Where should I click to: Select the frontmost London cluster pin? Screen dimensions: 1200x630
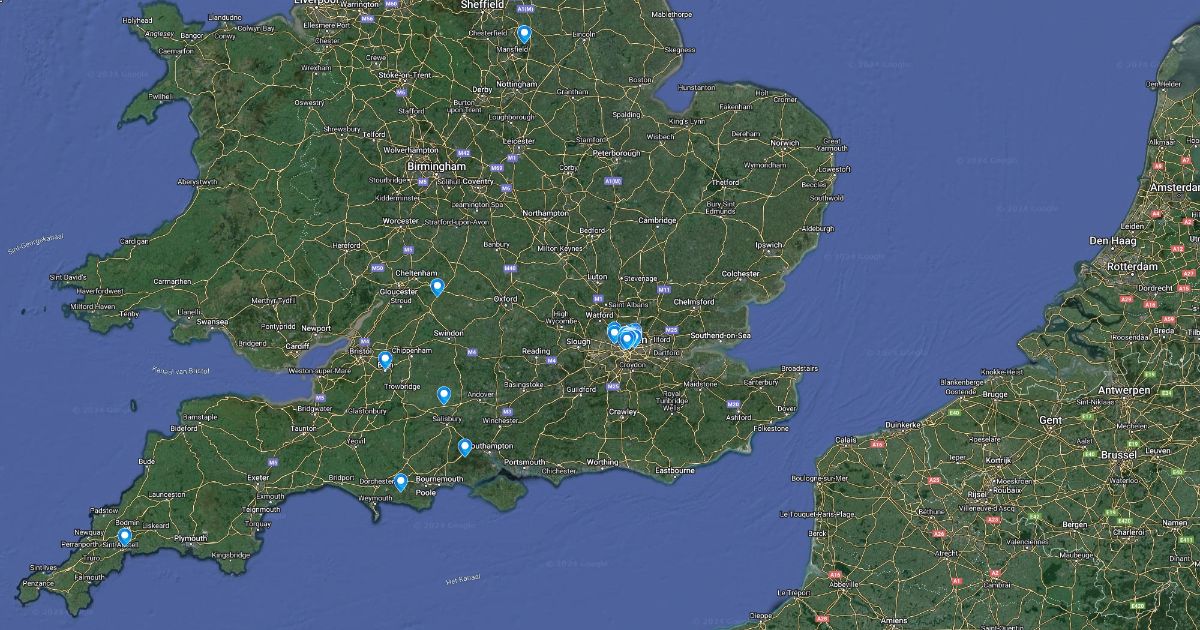point(627,340)
